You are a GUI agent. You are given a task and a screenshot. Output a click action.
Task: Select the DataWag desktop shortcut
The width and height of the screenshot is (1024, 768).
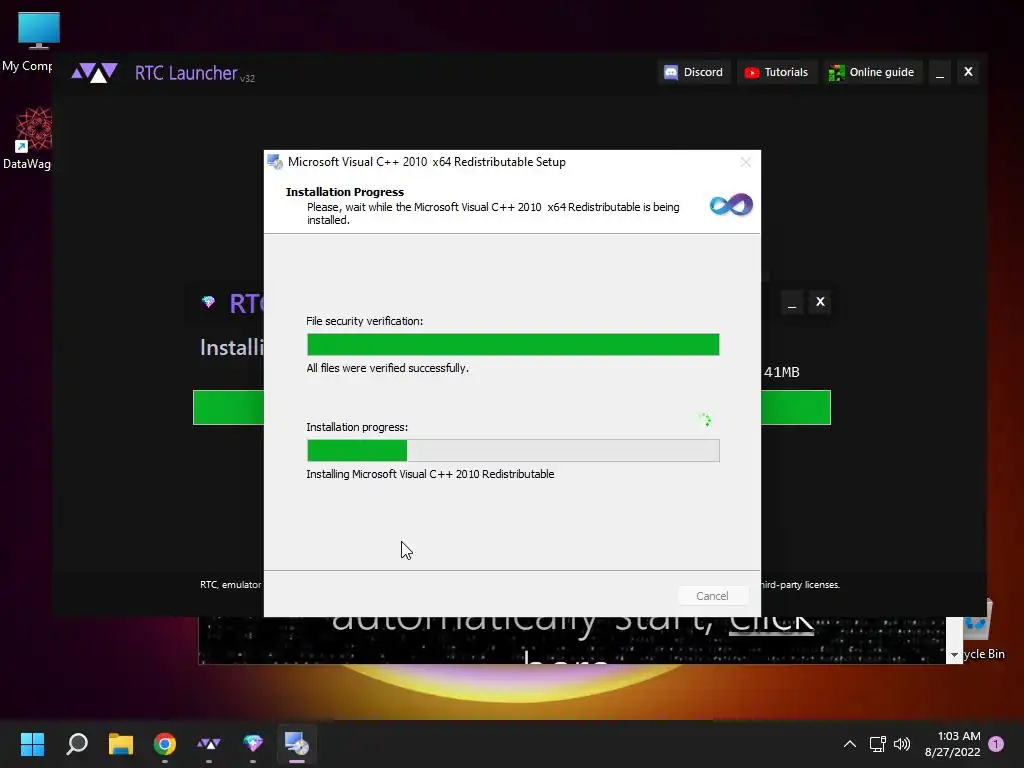coord(27,138)
